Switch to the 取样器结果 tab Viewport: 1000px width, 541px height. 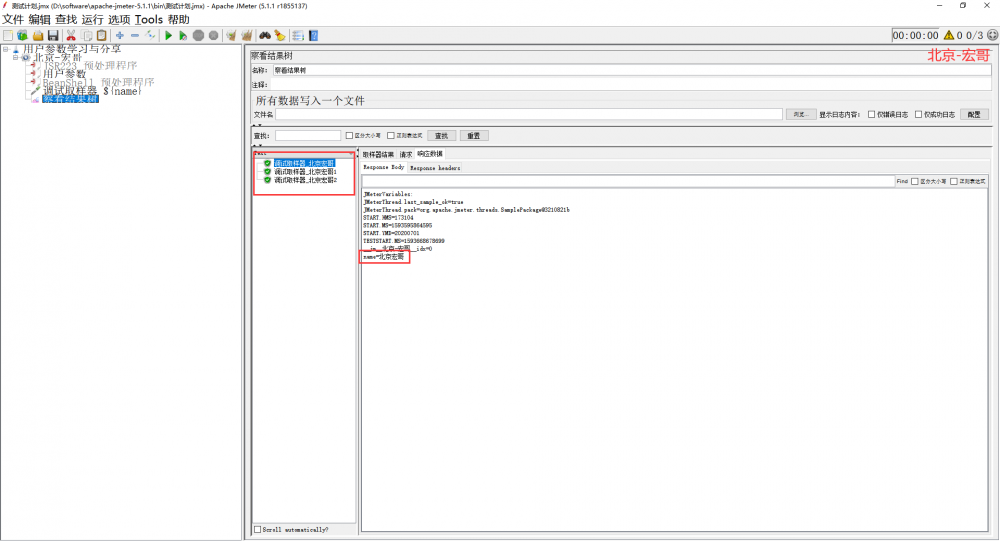[378, 154]
